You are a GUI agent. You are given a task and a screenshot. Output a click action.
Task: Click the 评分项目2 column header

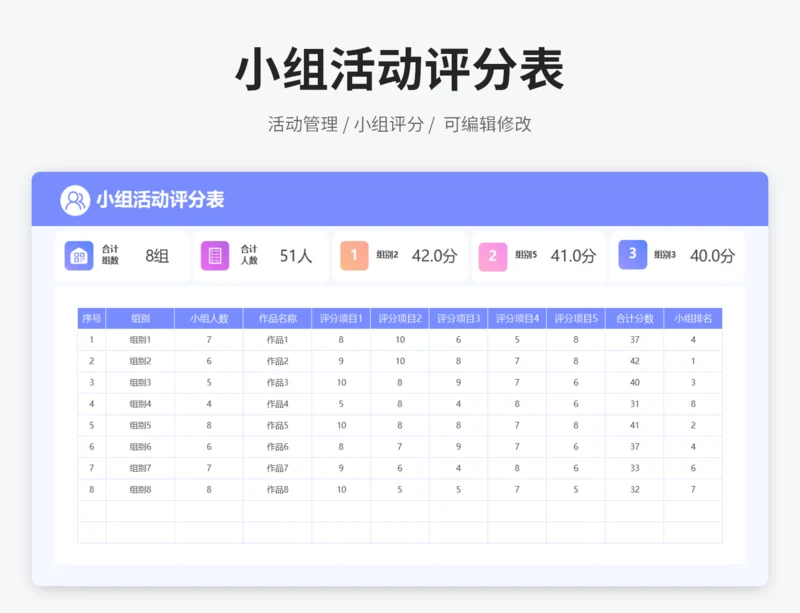pyautogui.click(x=399, y=318)
